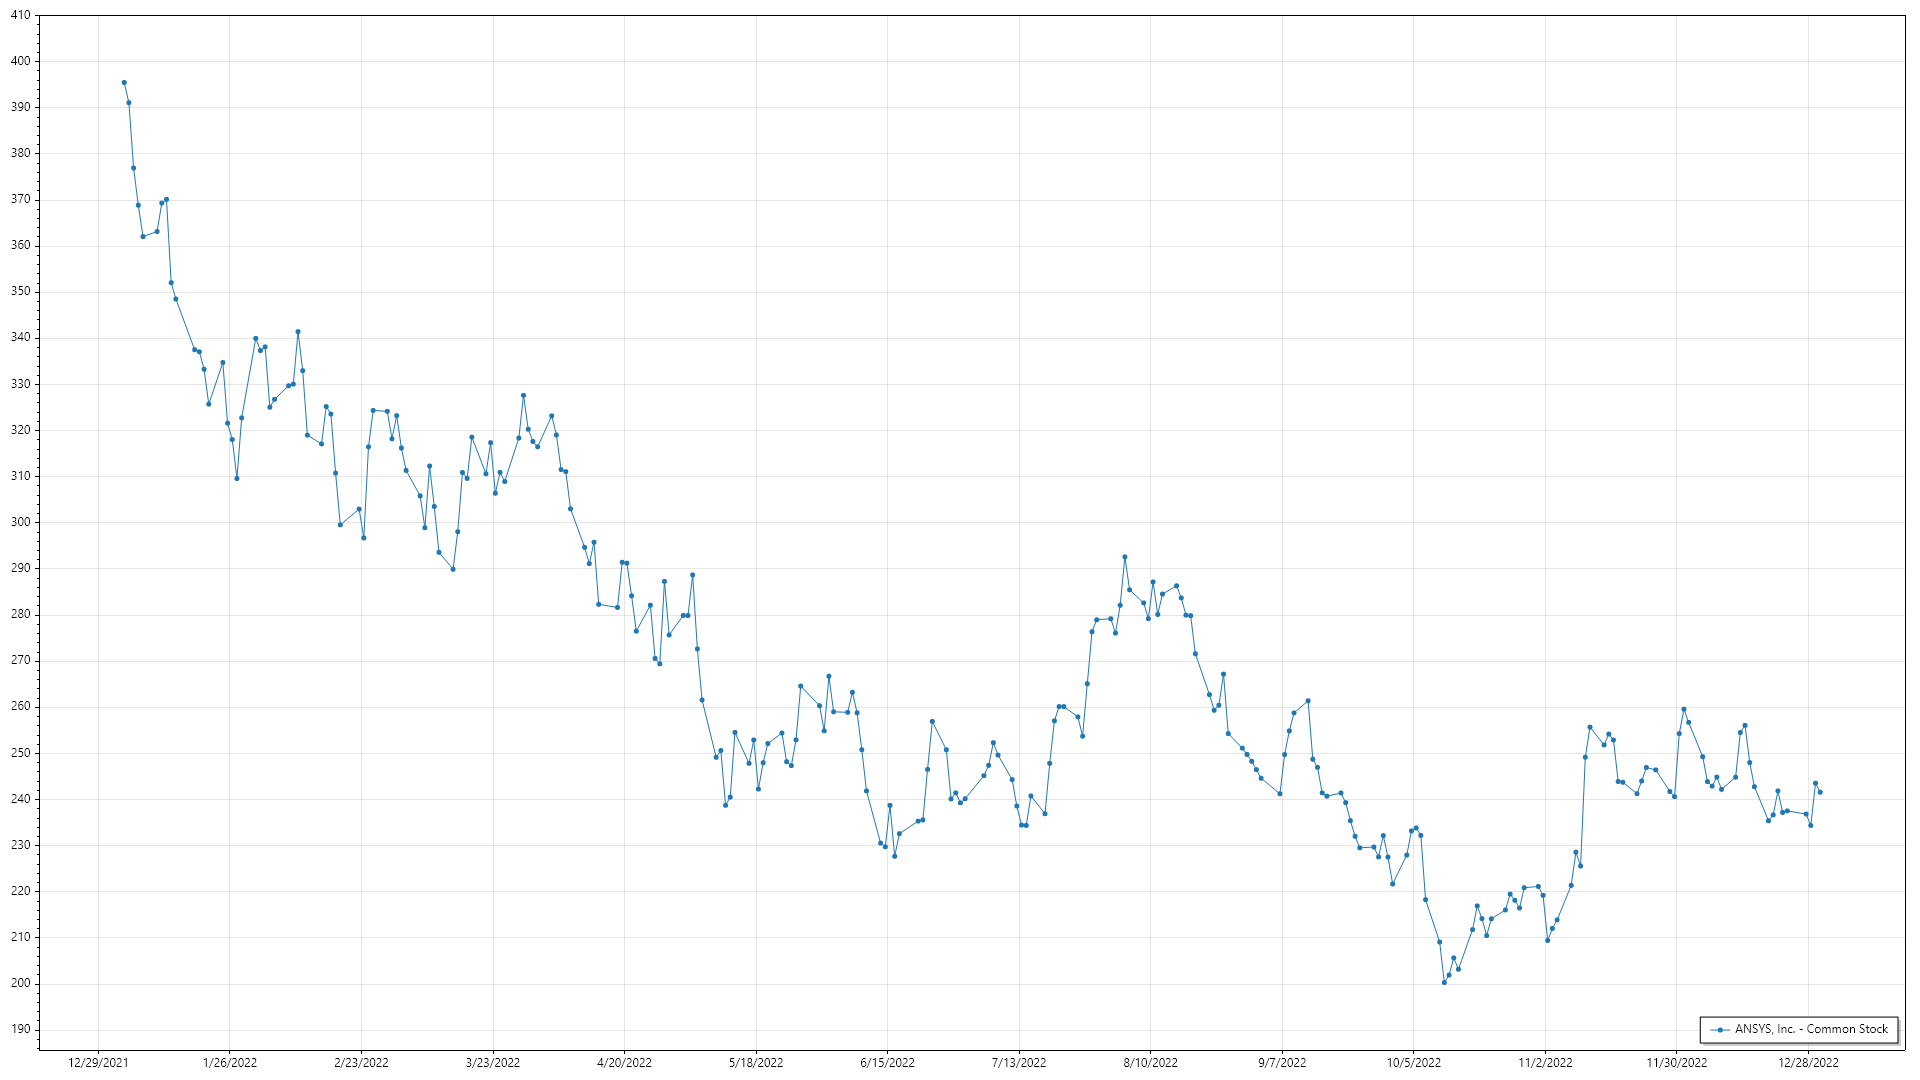
Task: Click the lowest data point near 200
Action: click(x=1444, y=982)
